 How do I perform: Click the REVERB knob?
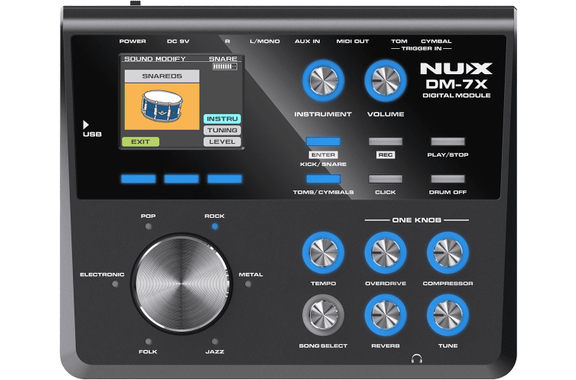pos(385,315)
